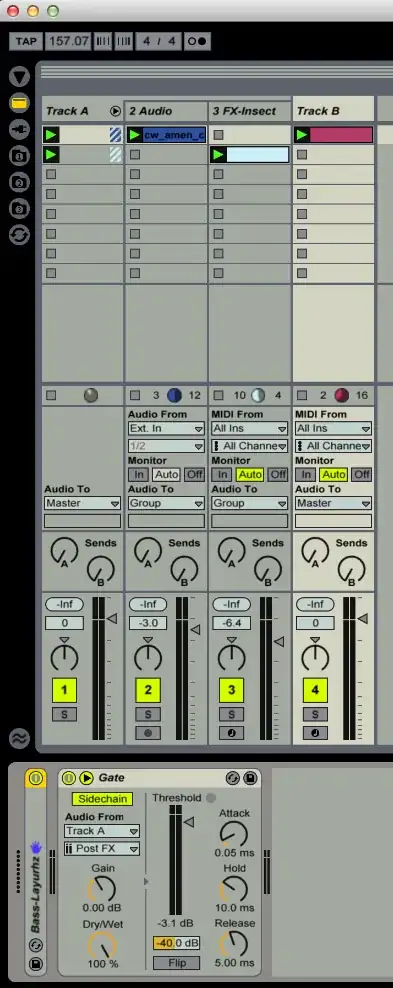Toggle Track B activator button 4

coord(315,690)
